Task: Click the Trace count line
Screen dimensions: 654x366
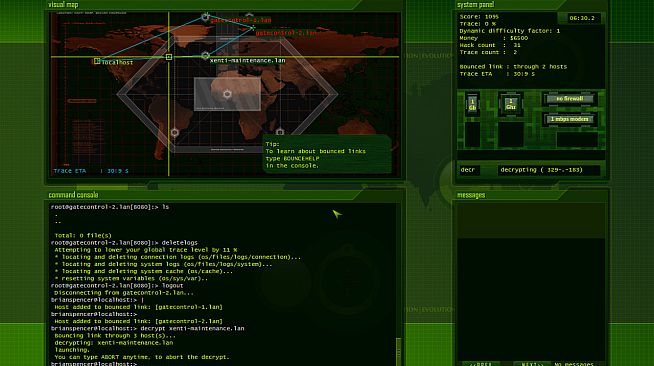Action: pyautogui.click(x=488, y=52)
